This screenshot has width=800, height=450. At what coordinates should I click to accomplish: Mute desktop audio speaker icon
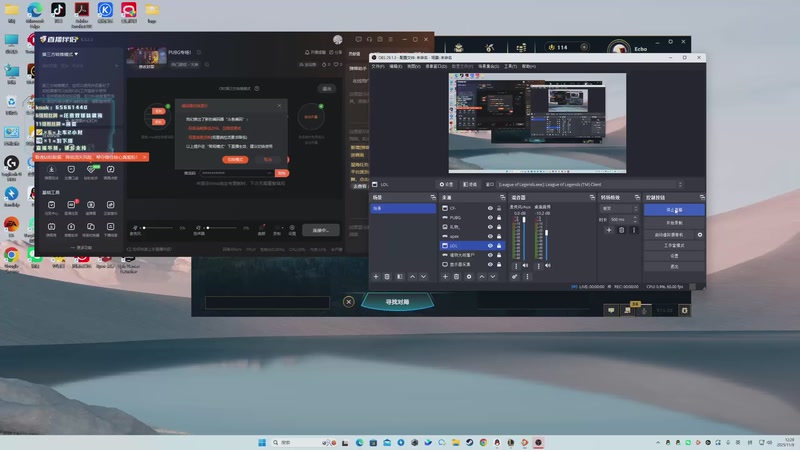(547, 265)
